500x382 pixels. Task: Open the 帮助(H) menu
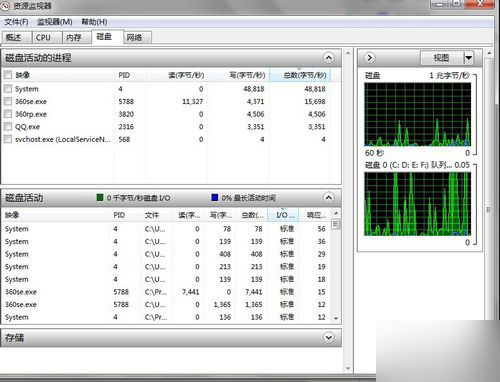pyautogui.click(x=94, y=22)
